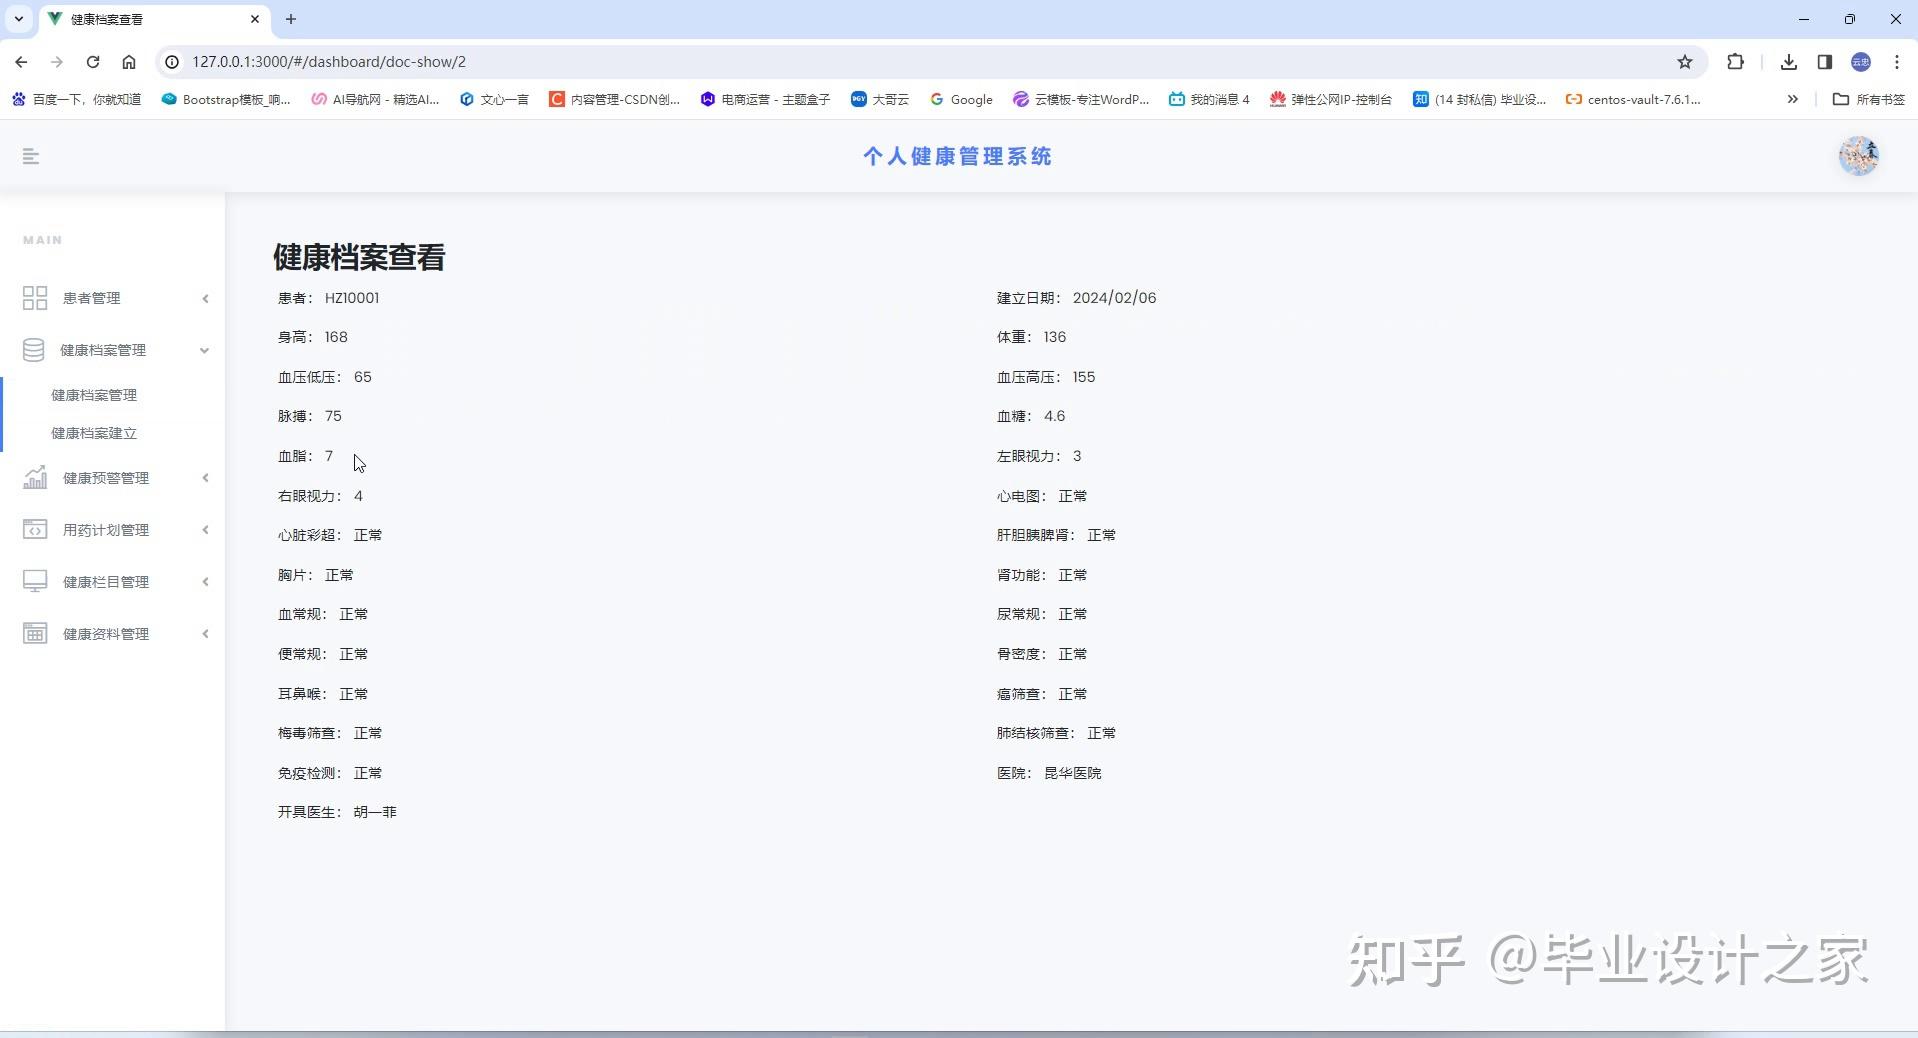The image size is (1918, 1038).
Task: Open the browser home page icon
Action: click(x=129, y=62)
